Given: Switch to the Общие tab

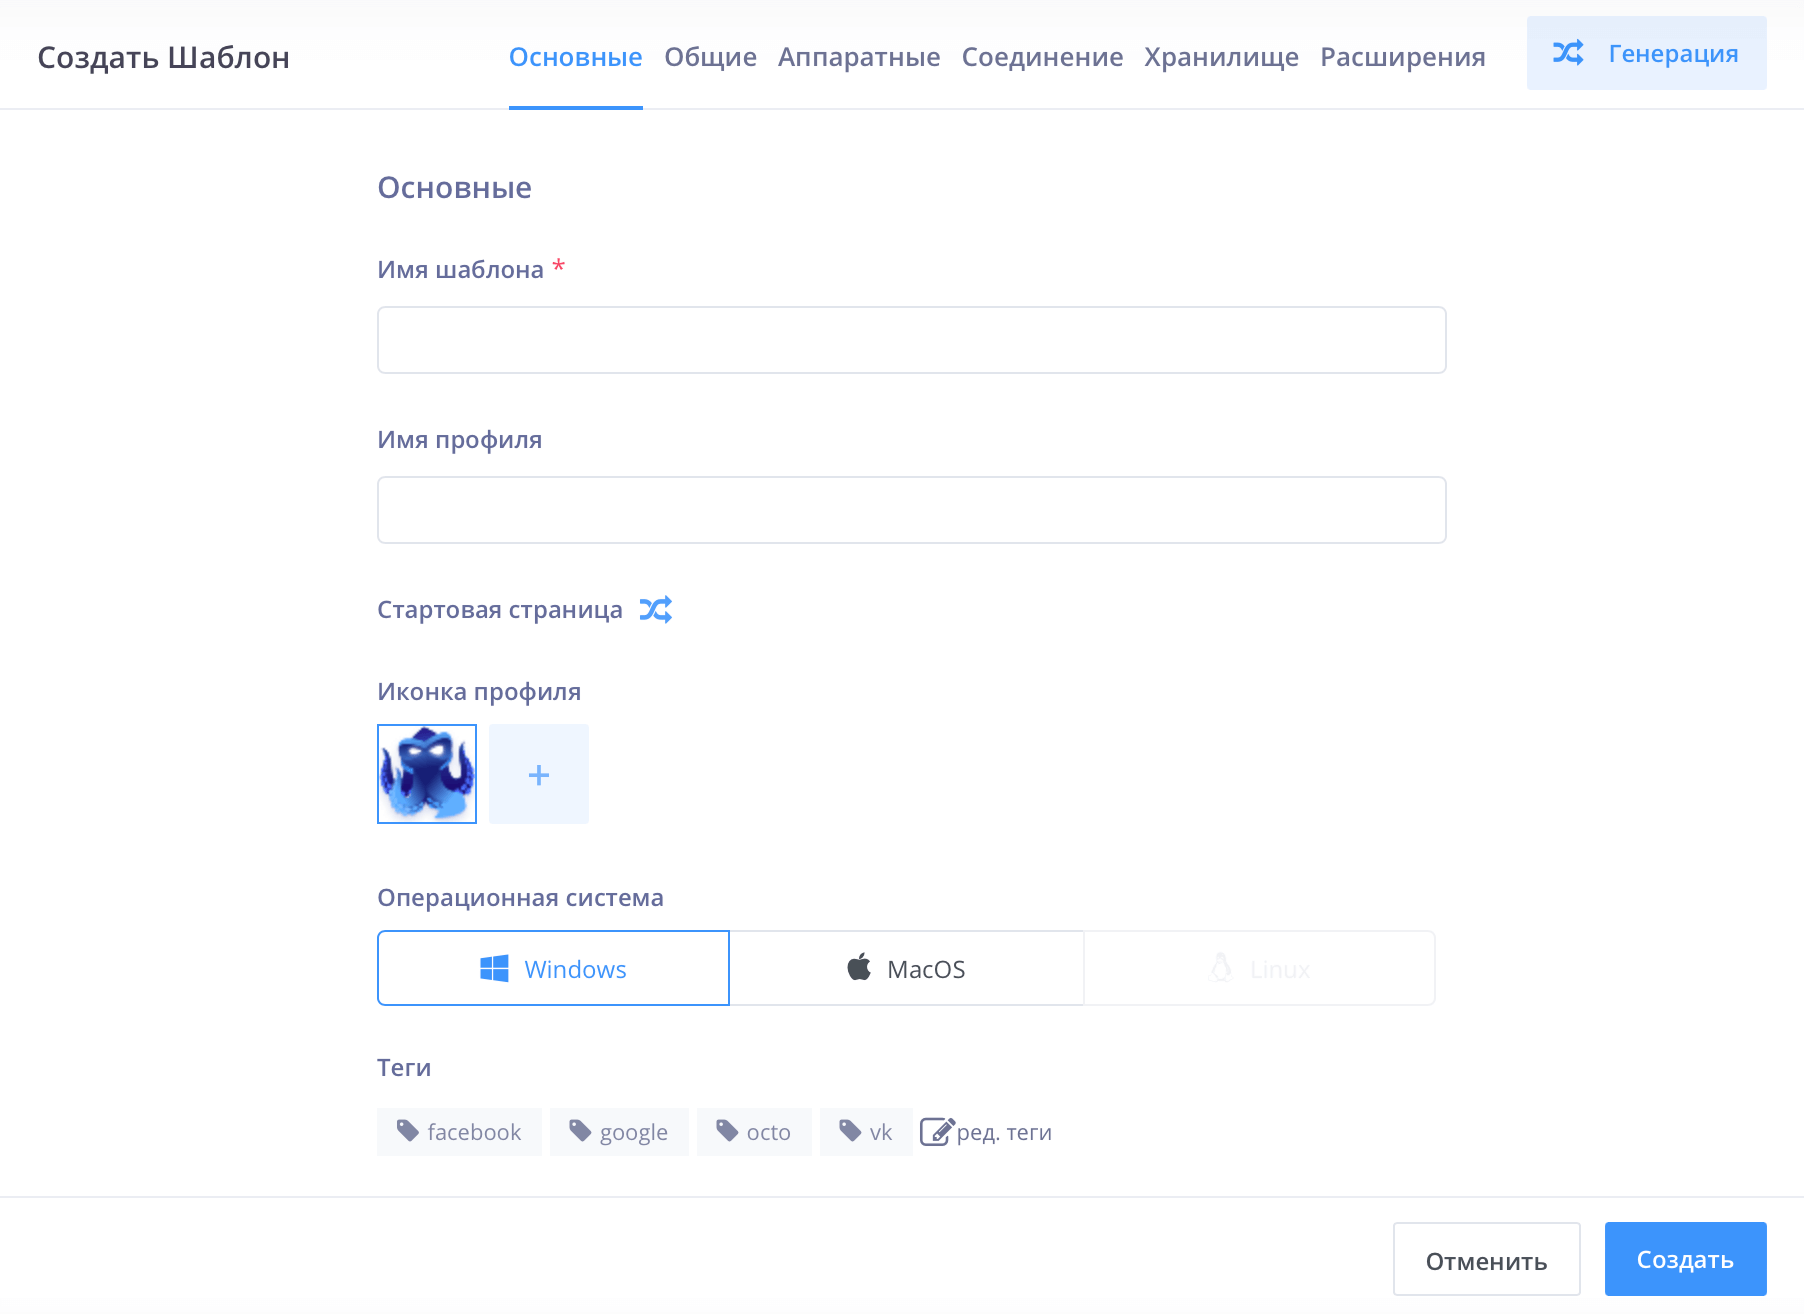Looking at the screenshot, I should point(709,57).
